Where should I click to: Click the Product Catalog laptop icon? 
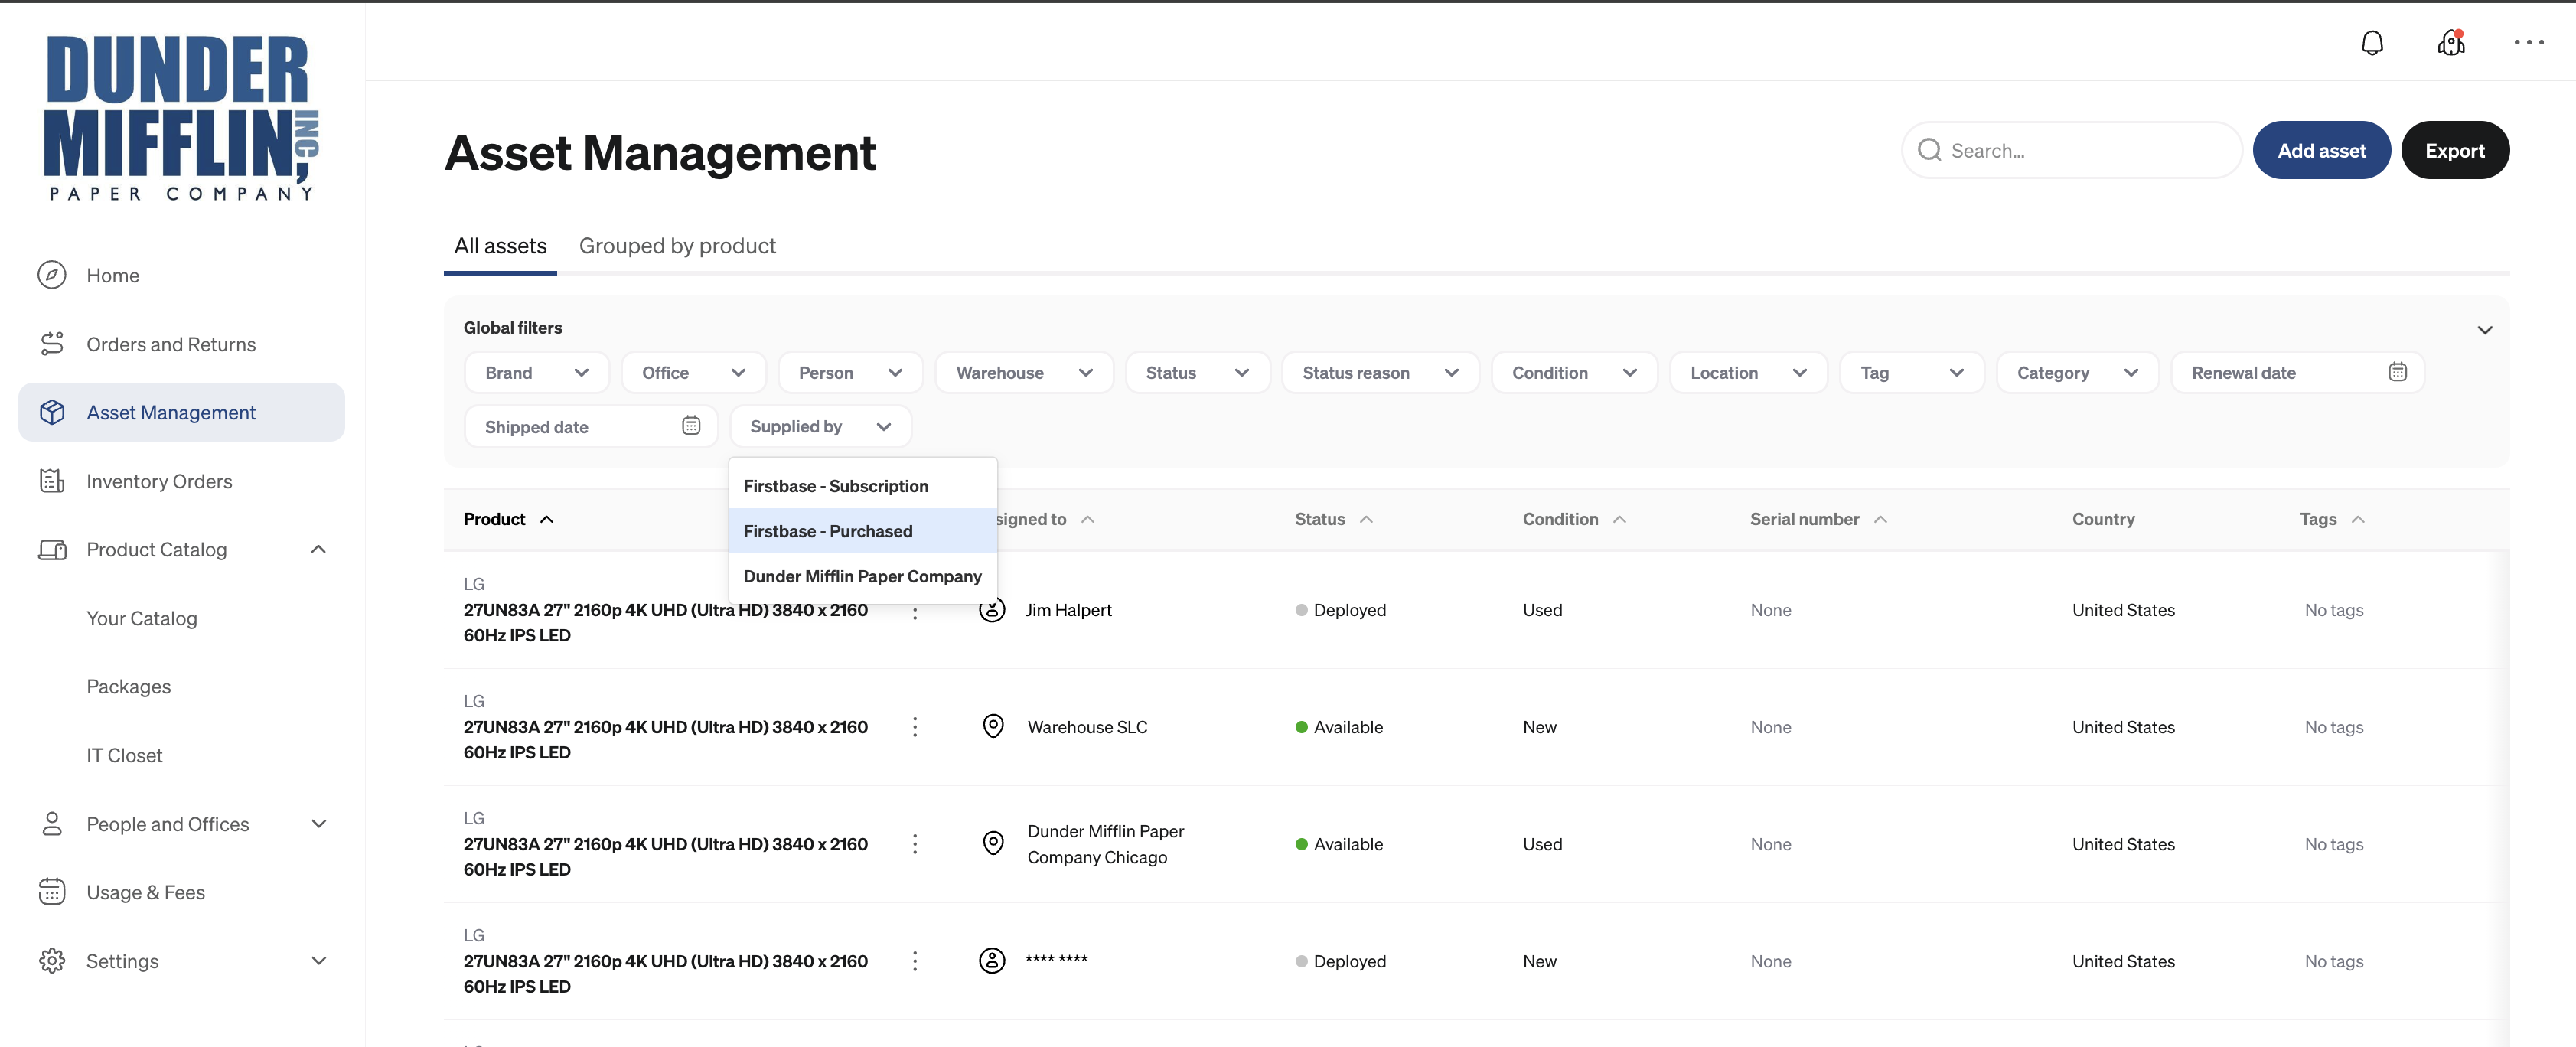click(x=52, y=549)
